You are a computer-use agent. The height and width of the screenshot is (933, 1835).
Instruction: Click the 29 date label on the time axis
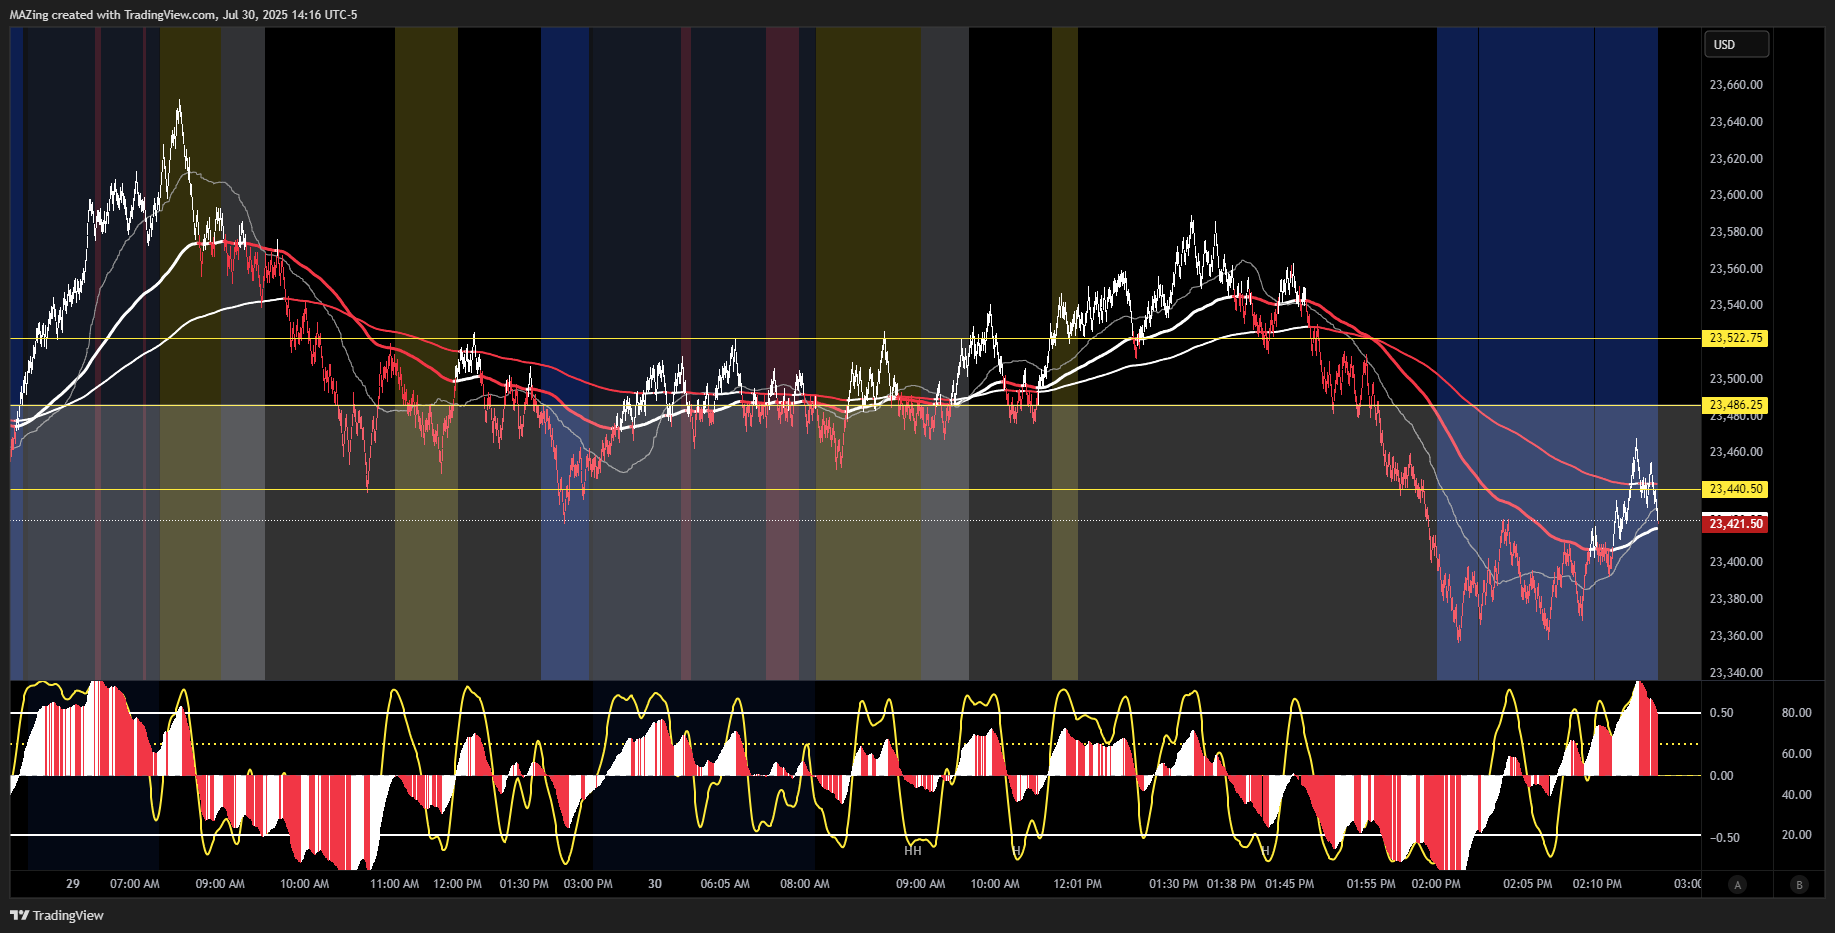(72, 884)
